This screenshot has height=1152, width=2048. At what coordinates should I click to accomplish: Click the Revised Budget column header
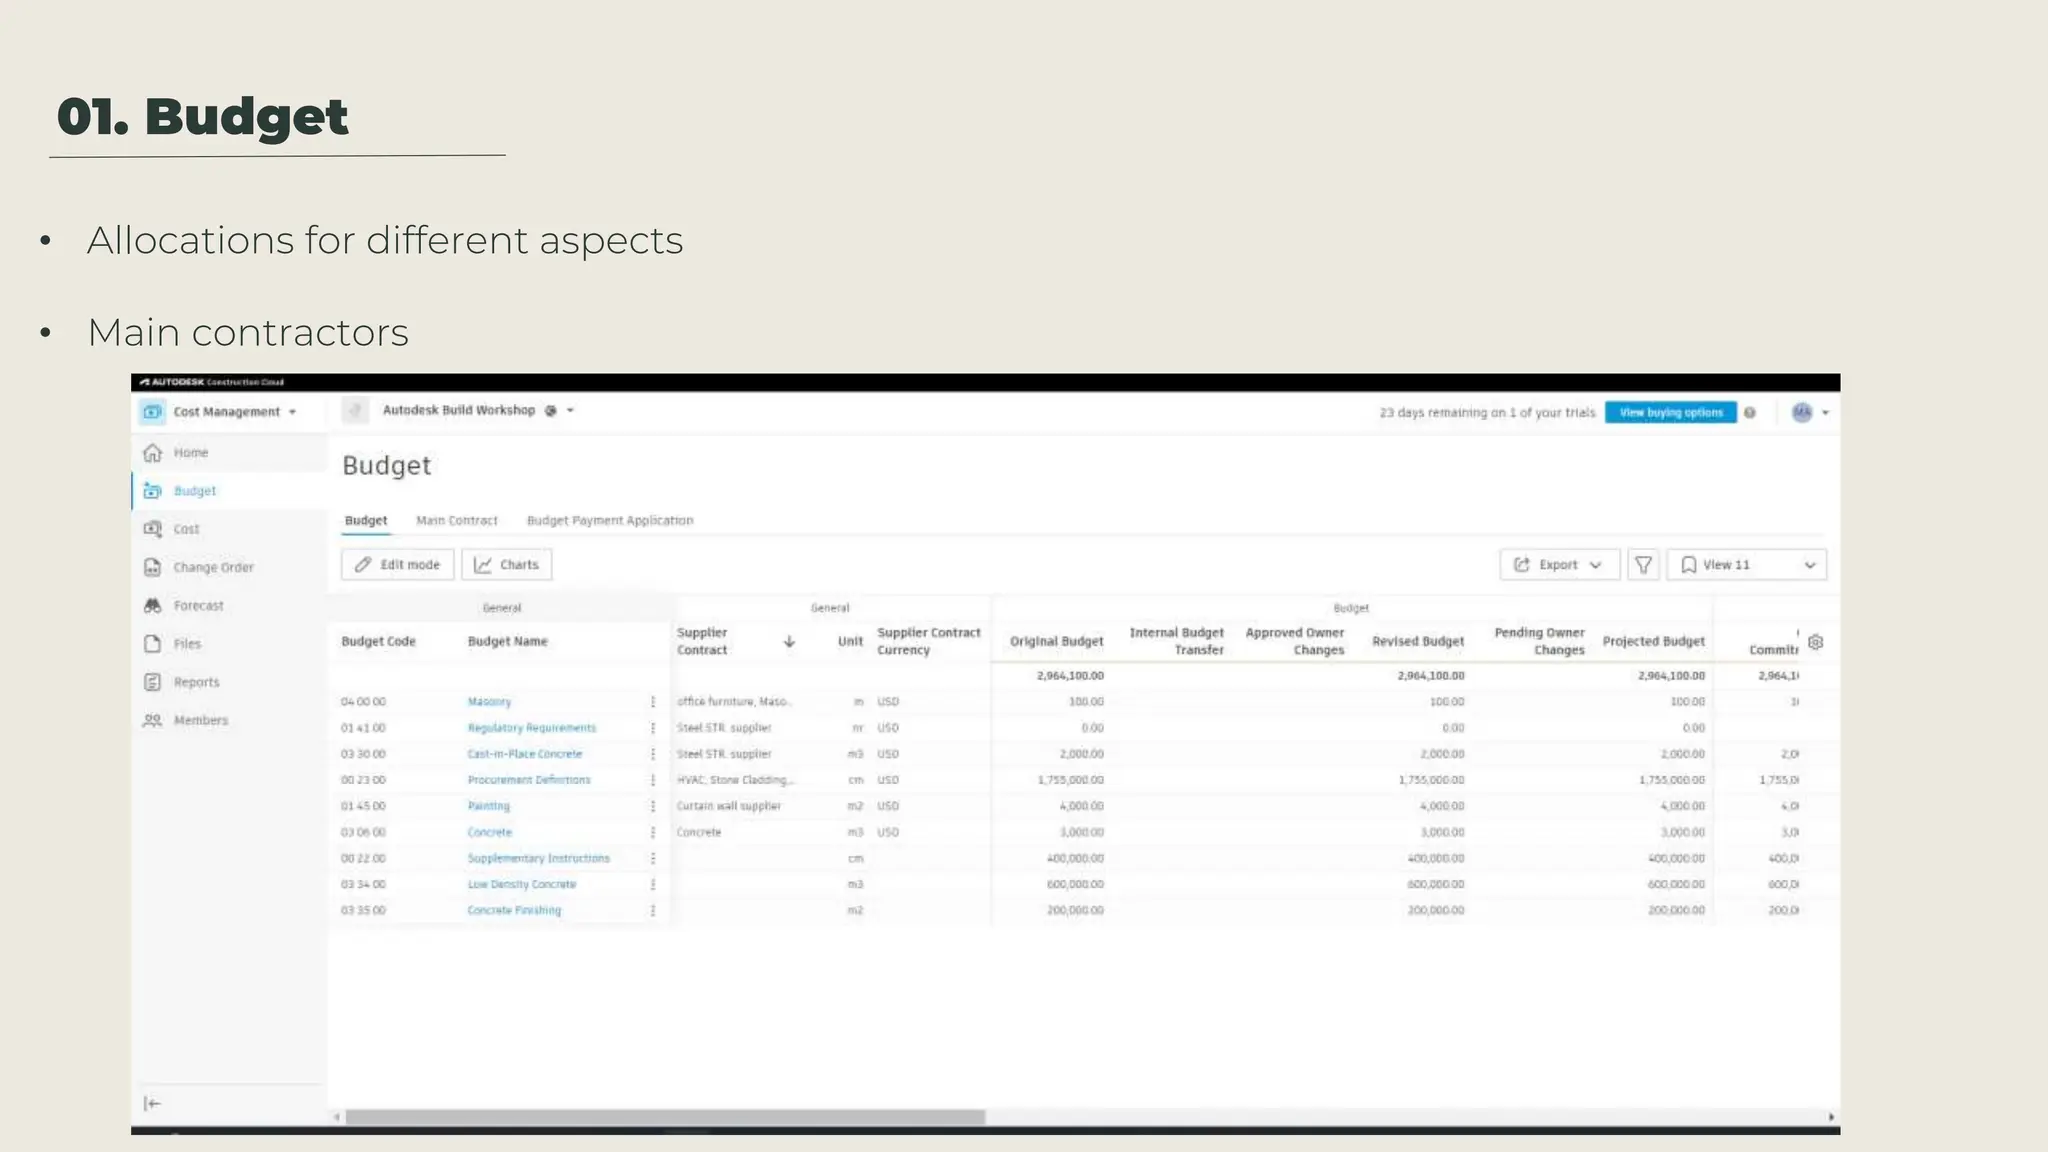point(1418,642)
